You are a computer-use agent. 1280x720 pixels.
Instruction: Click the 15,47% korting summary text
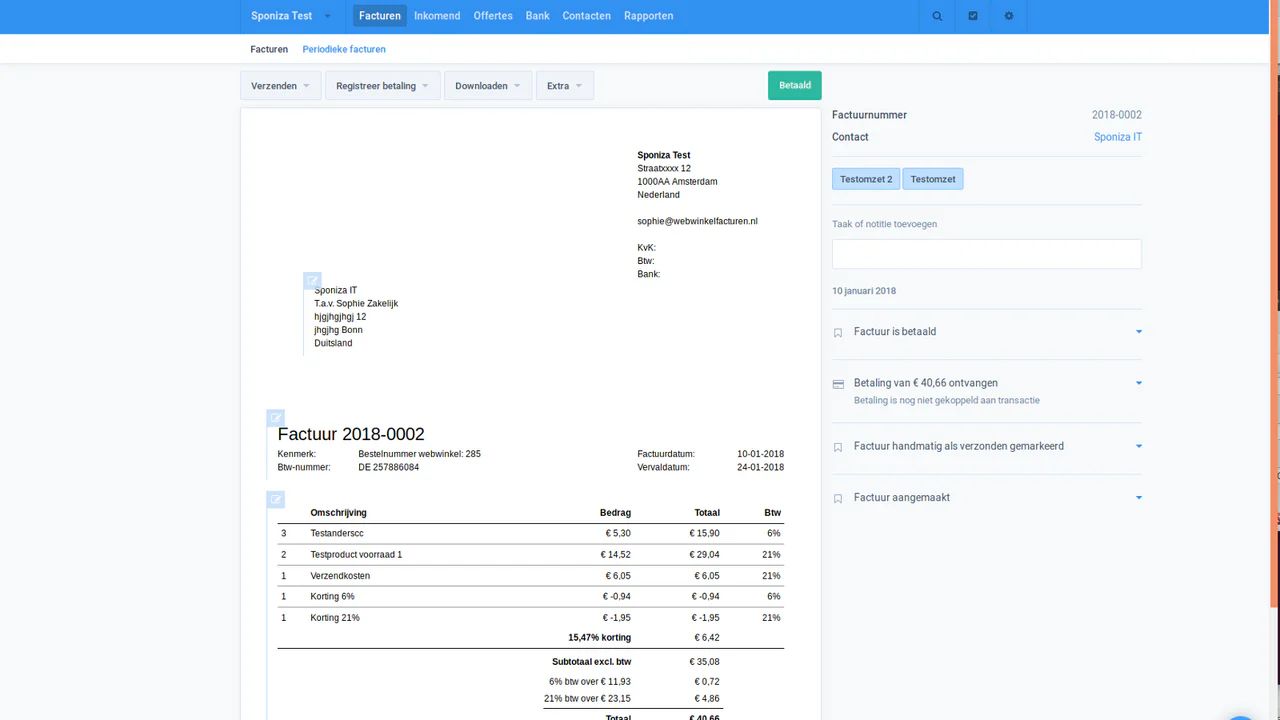coord(599,637)
